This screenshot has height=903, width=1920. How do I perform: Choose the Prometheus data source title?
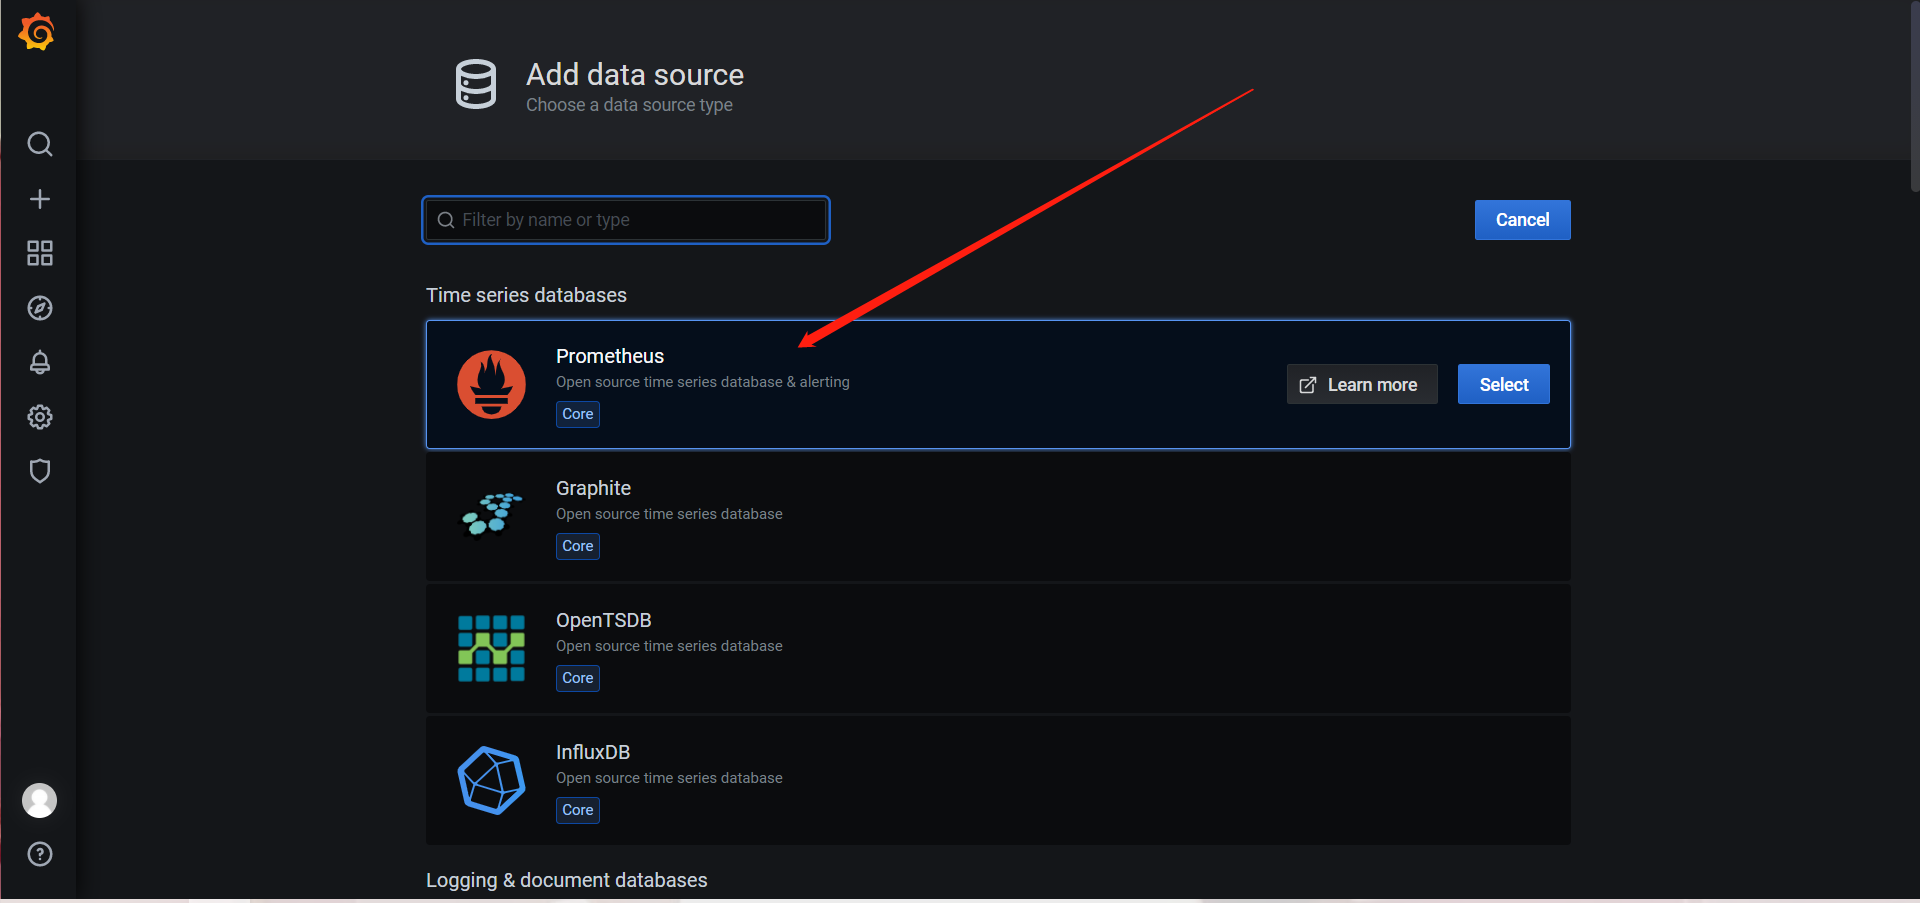tap(610, 356)
